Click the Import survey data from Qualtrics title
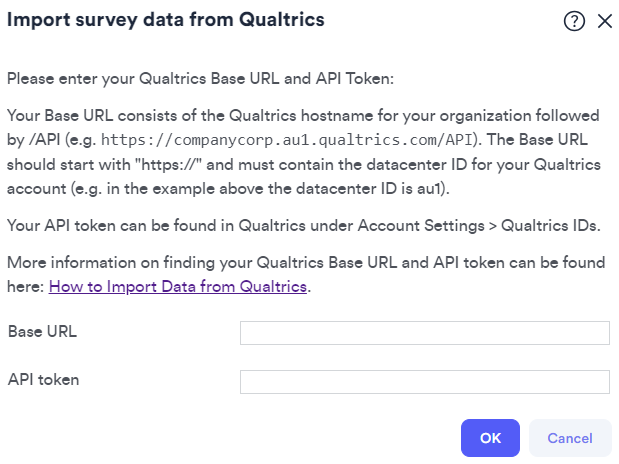The image size is (619, 464). [x=166, y=20]
